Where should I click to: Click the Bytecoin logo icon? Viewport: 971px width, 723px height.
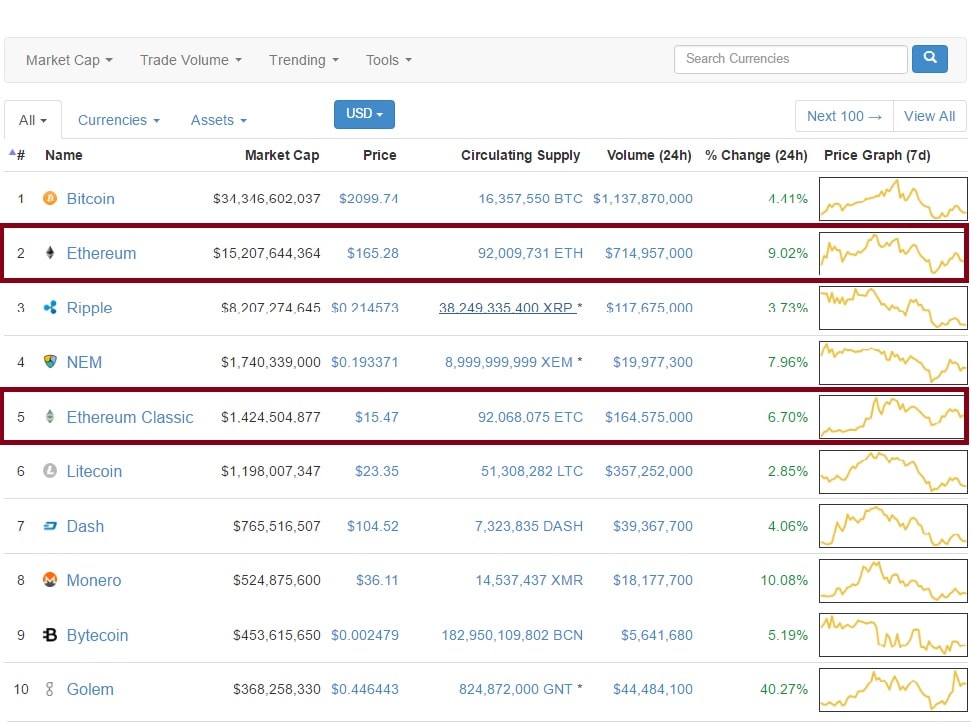(50, 635)
